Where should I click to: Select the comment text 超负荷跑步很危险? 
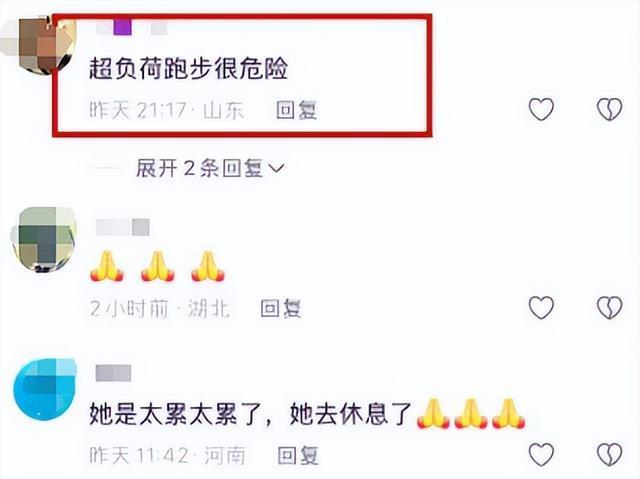189,68
